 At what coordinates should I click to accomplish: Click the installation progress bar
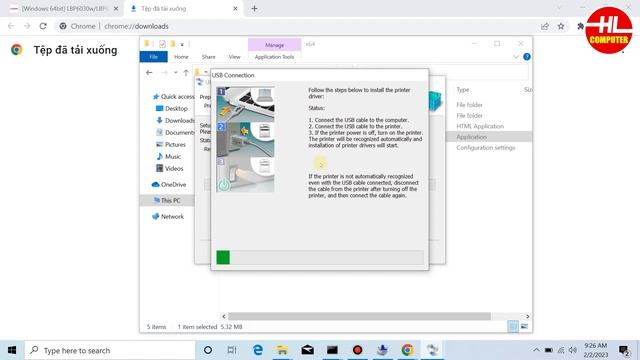[320, 258]
